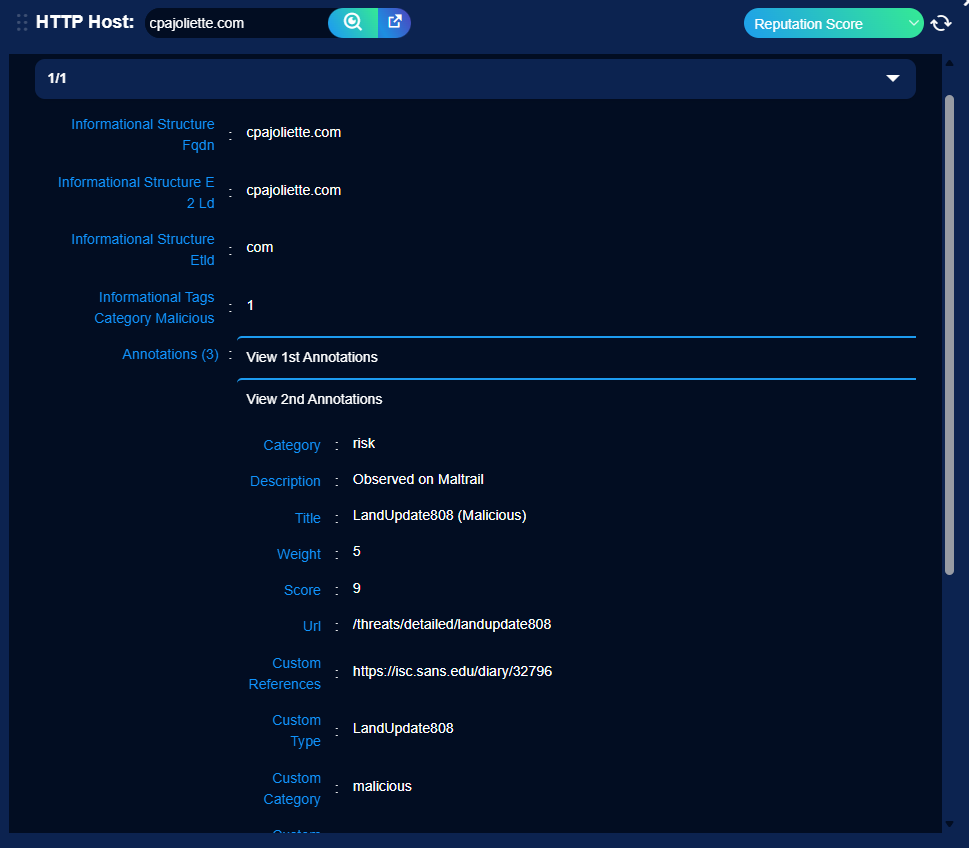Click the HTTP Host input field
This screenshot has height=848, width=969.
pyautogui.click(x=237, y=23)
